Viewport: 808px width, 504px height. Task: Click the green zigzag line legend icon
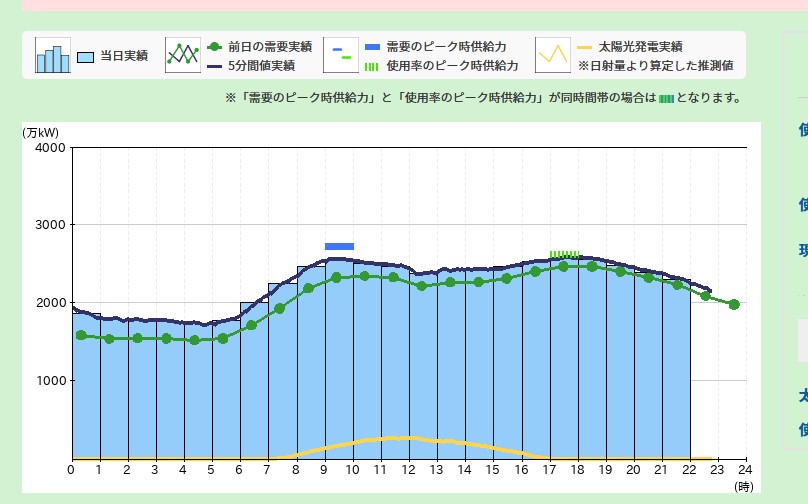point(183,55)
